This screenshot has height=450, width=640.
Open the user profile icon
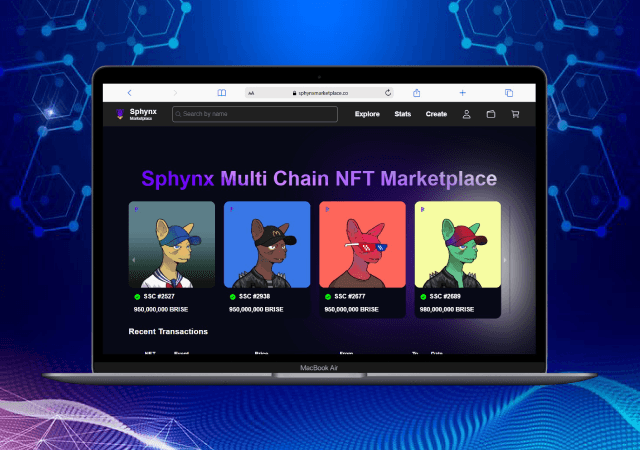point(467,114)
